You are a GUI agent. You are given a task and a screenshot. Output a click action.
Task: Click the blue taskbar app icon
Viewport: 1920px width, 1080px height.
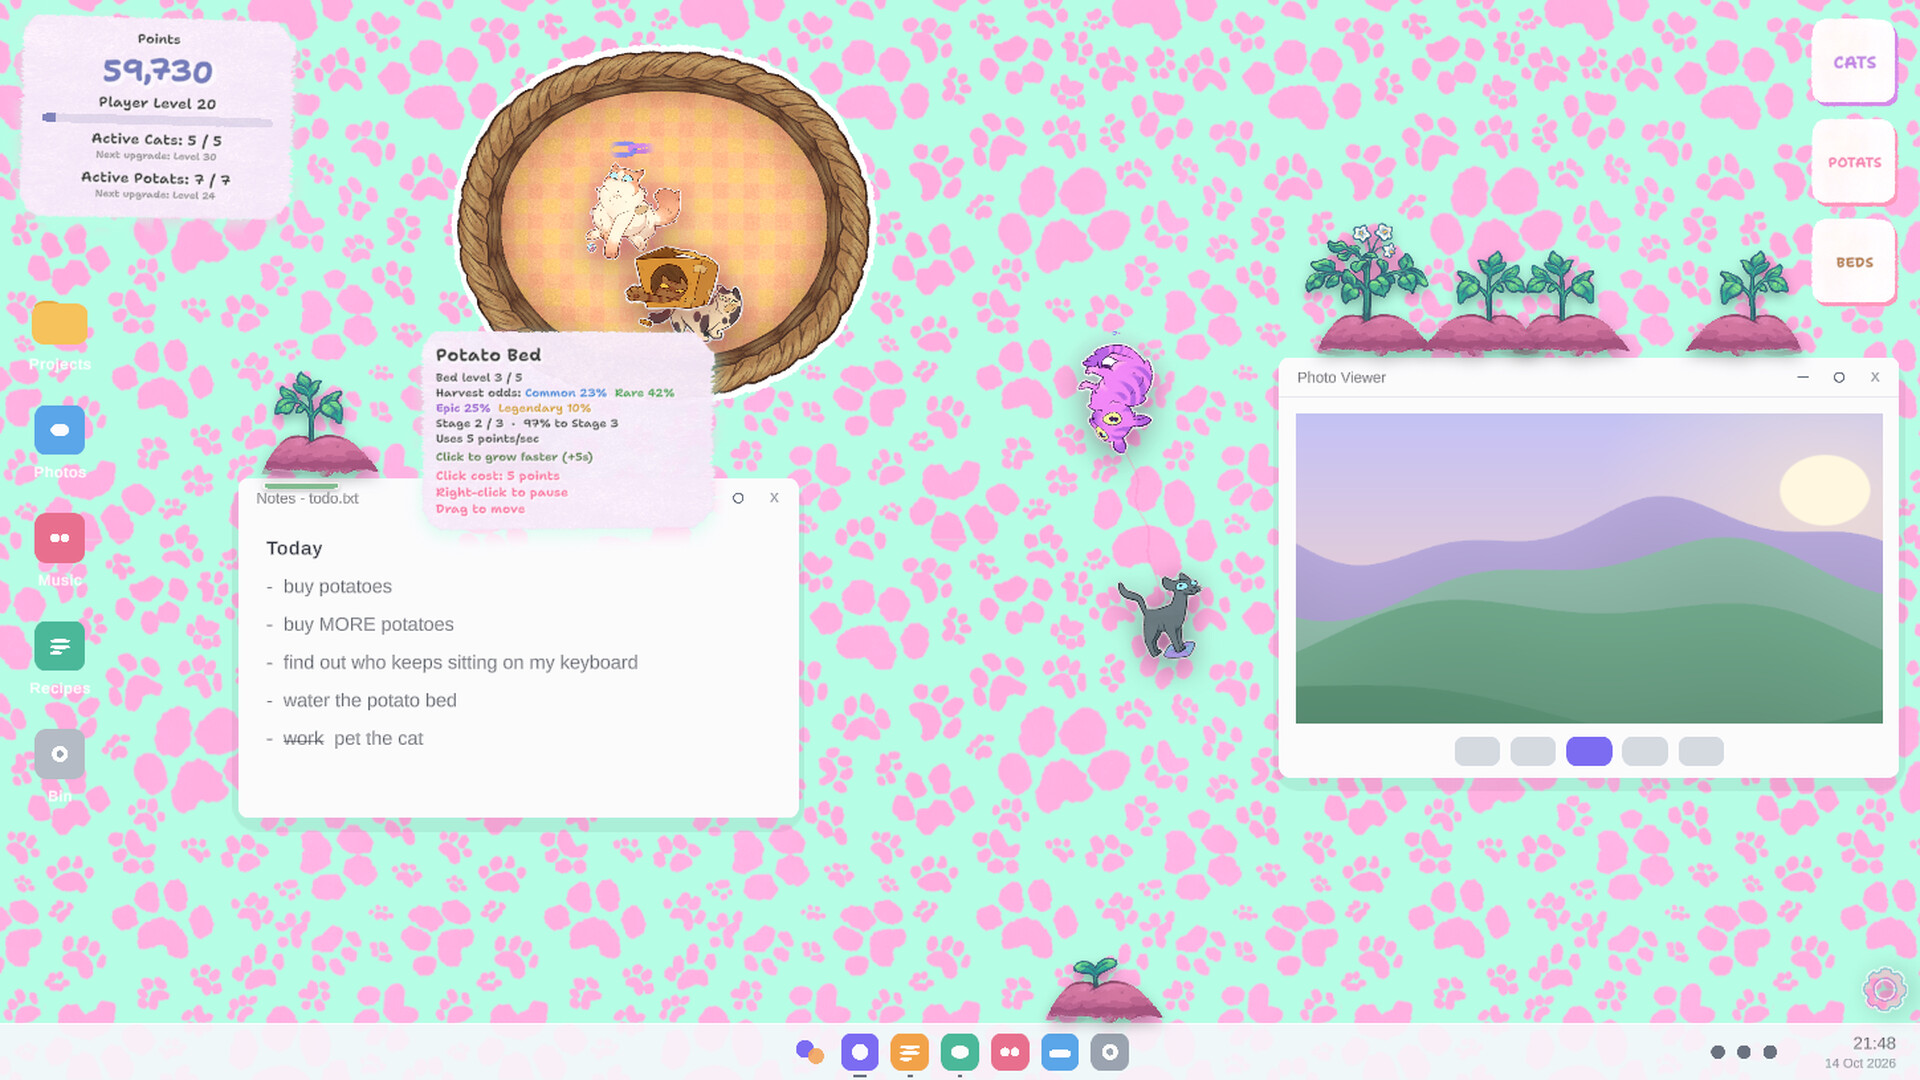click(1060, 1052)
